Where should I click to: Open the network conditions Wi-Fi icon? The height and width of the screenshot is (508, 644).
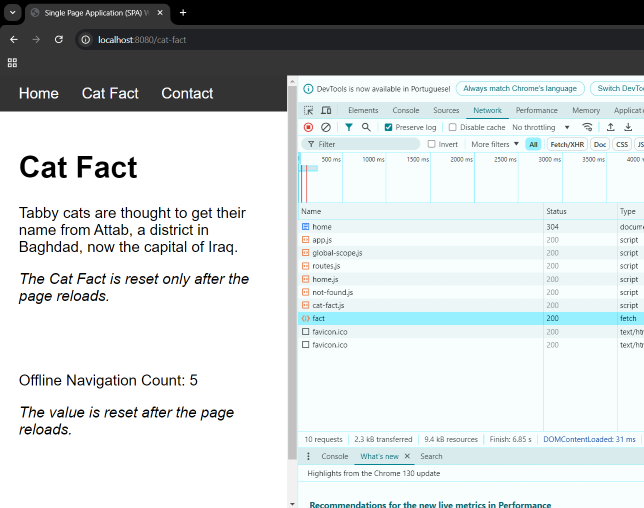point(587,127)
